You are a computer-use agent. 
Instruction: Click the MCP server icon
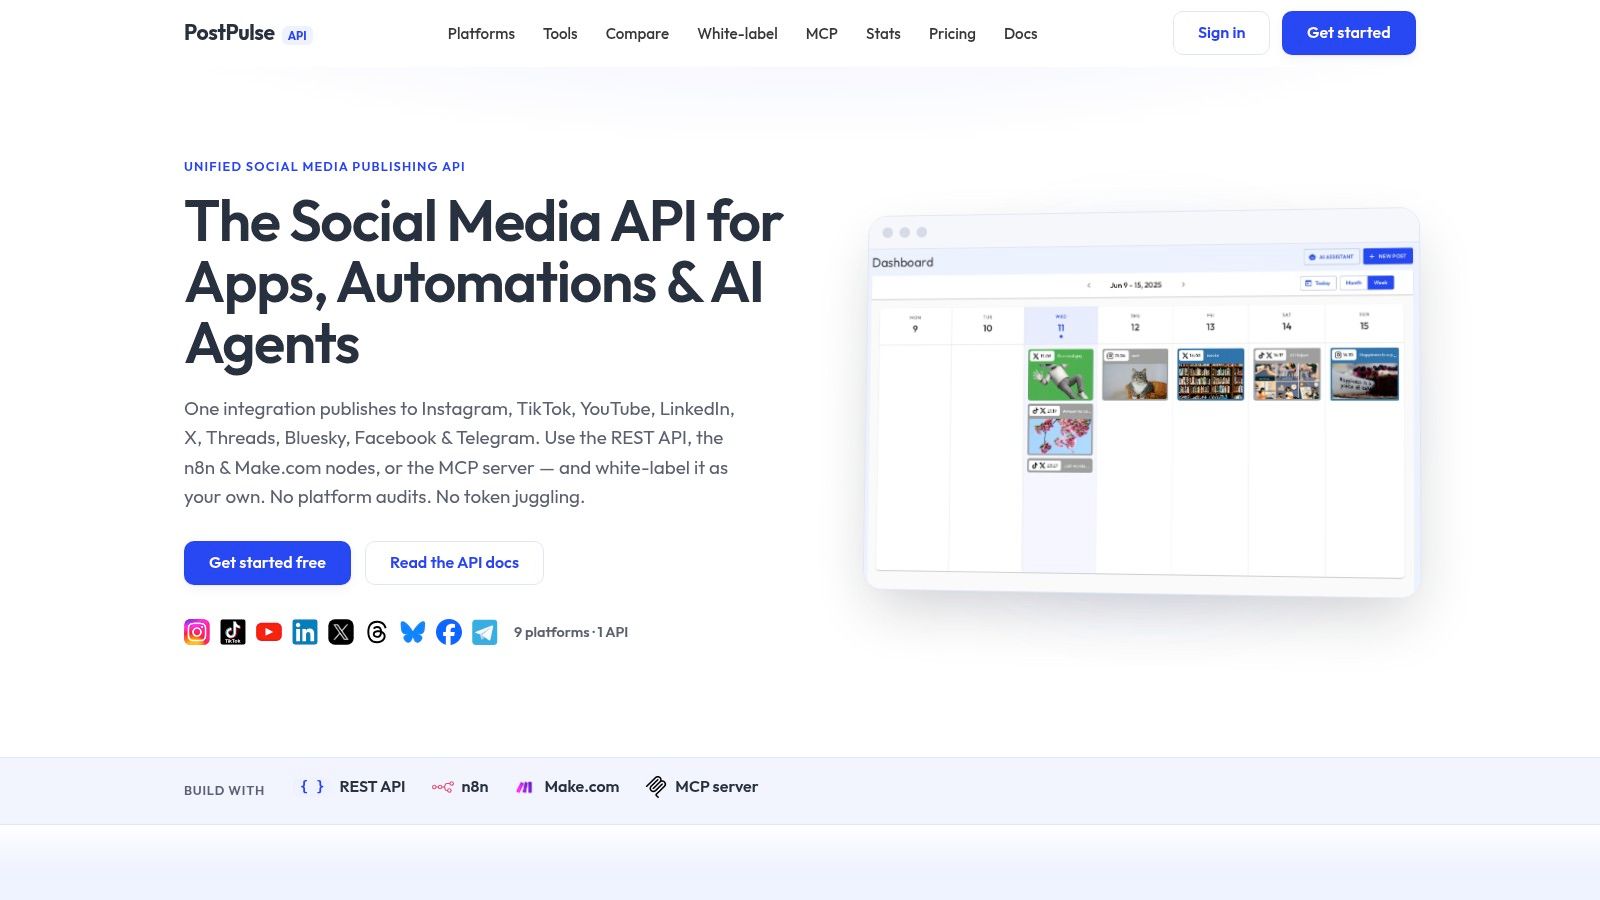[x=656, y=787]
